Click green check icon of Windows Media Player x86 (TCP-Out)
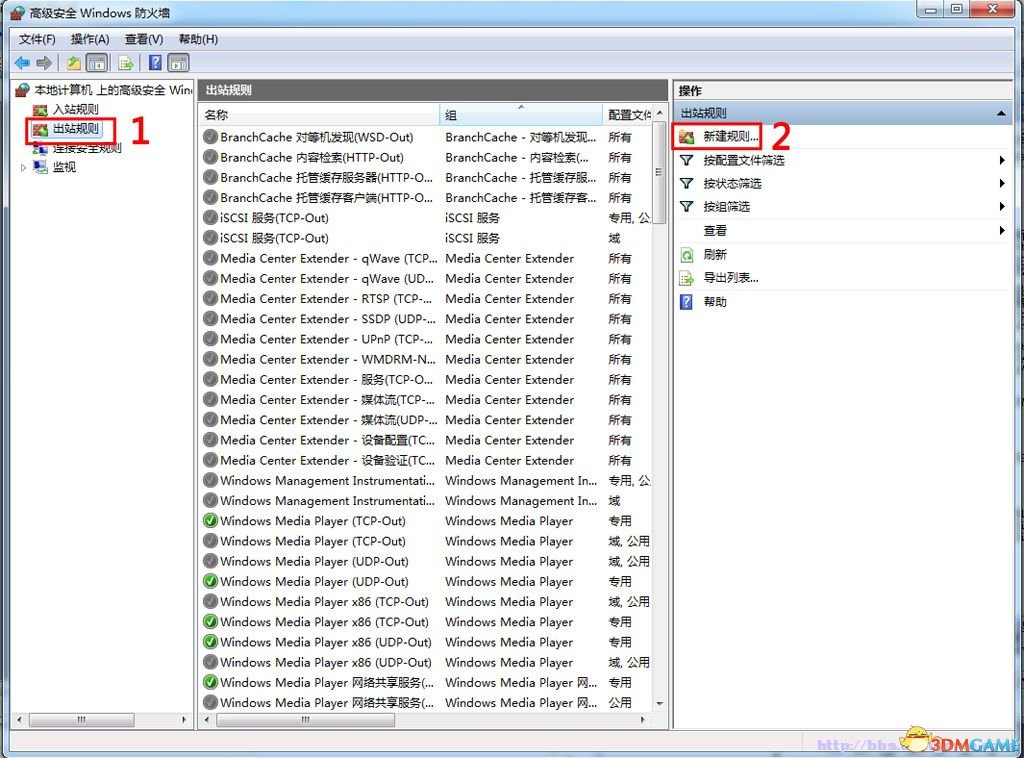 (210, 622)
